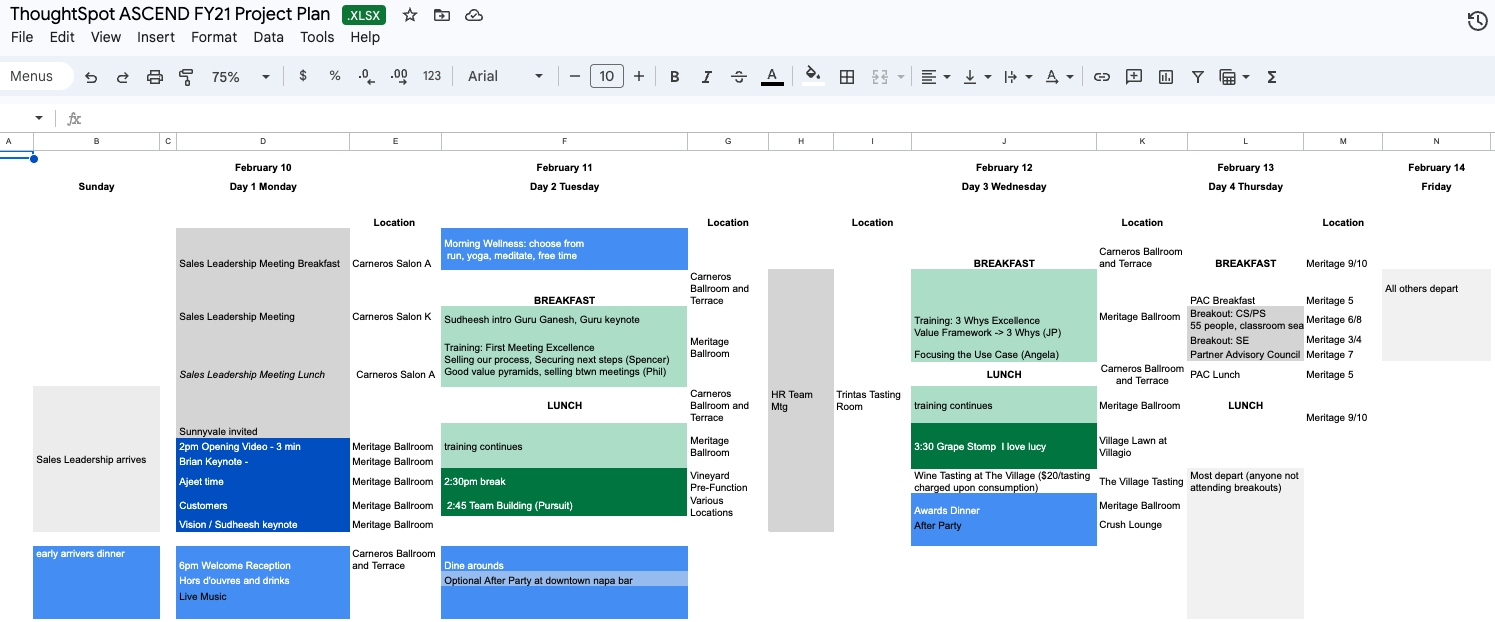Print the spreadsheet with printer icon
Screen dimensions: 1495x622
(155, 77)
